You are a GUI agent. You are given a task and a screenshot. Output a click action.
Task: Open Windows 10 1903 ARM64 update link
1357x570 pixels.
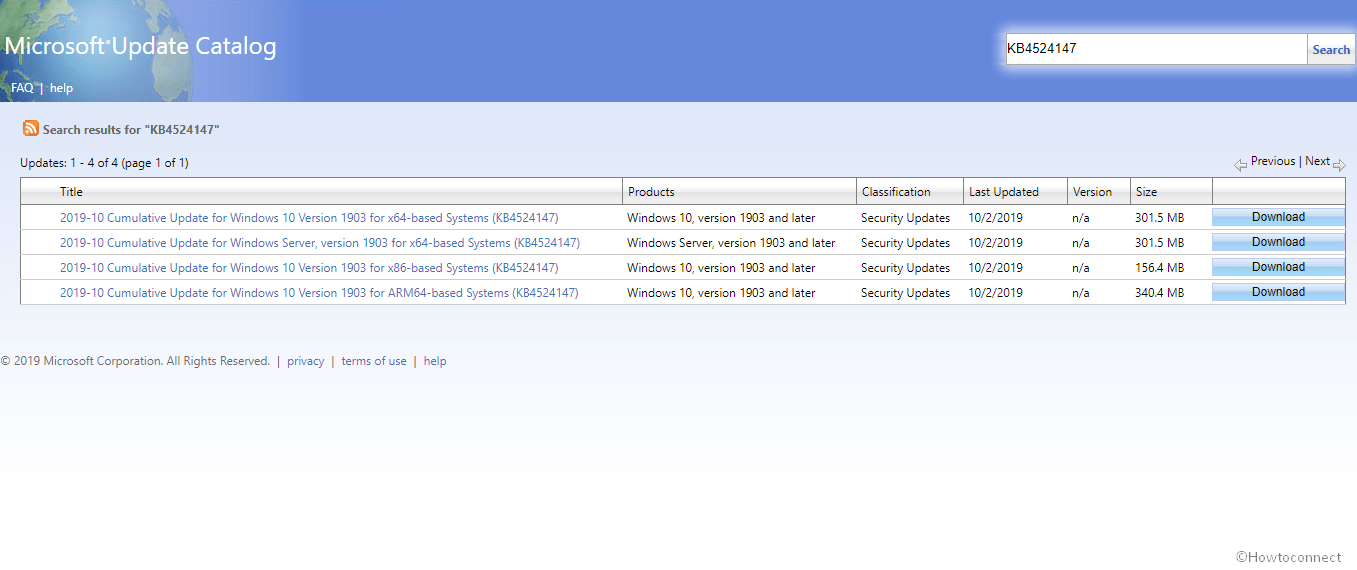319,293
